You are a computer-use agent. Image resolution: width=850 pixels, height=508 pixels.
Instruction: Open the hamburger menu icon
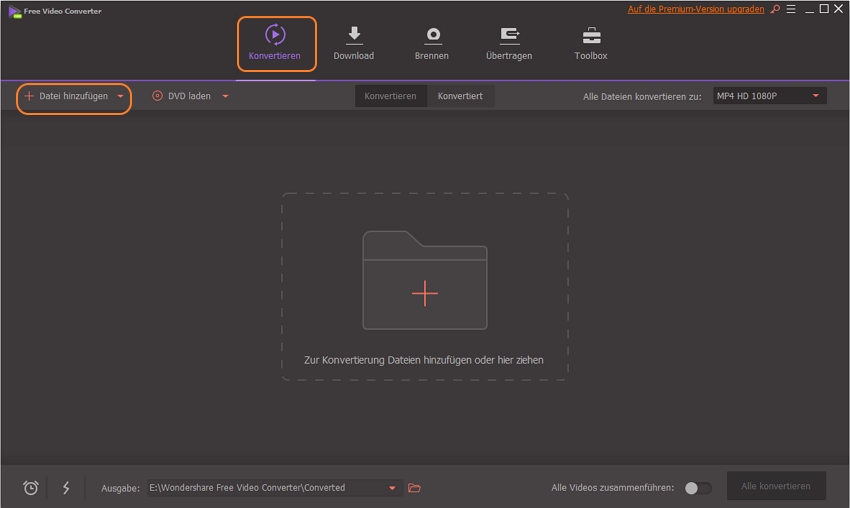[x=791, y=9]
